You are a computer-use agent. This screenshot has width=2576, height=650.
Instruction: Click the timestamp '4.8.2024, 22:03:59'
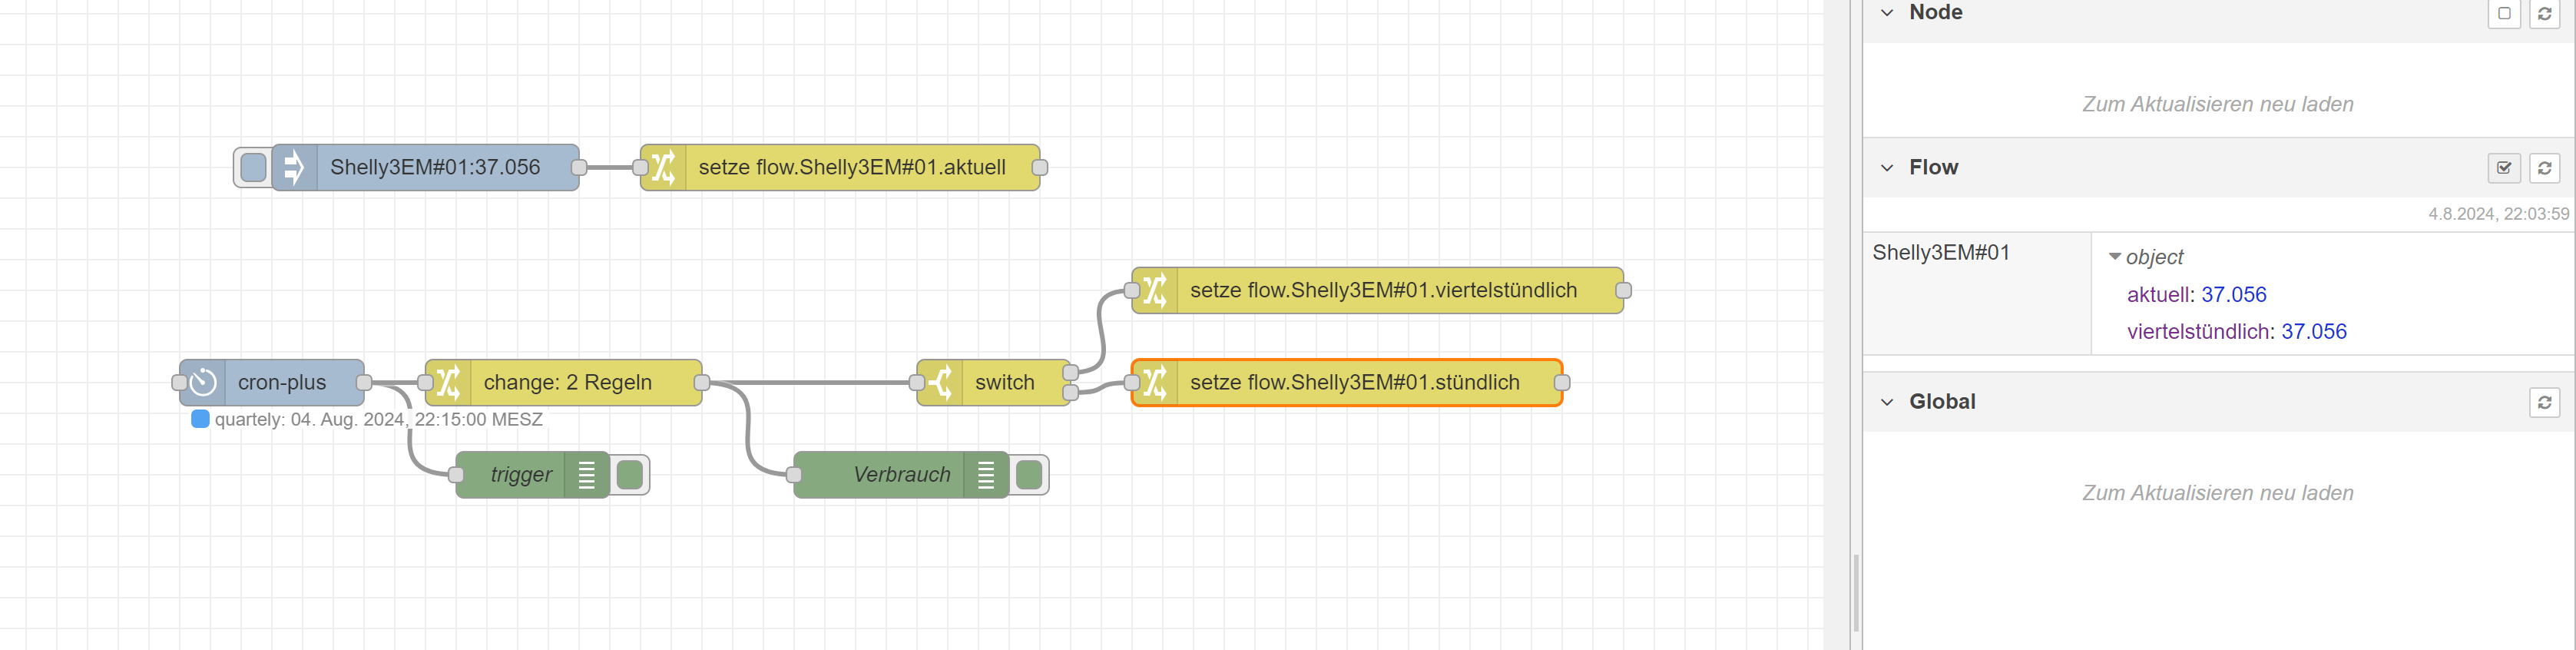coord(2498,214)
